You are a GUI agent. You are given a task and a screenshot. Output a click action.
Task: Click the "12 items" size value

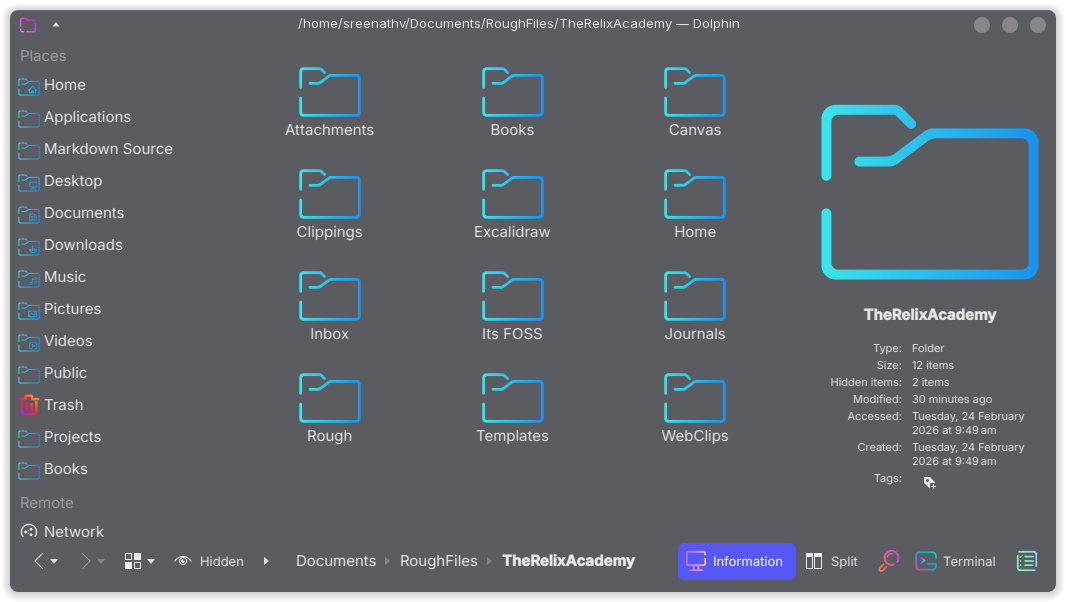point(933,365)
